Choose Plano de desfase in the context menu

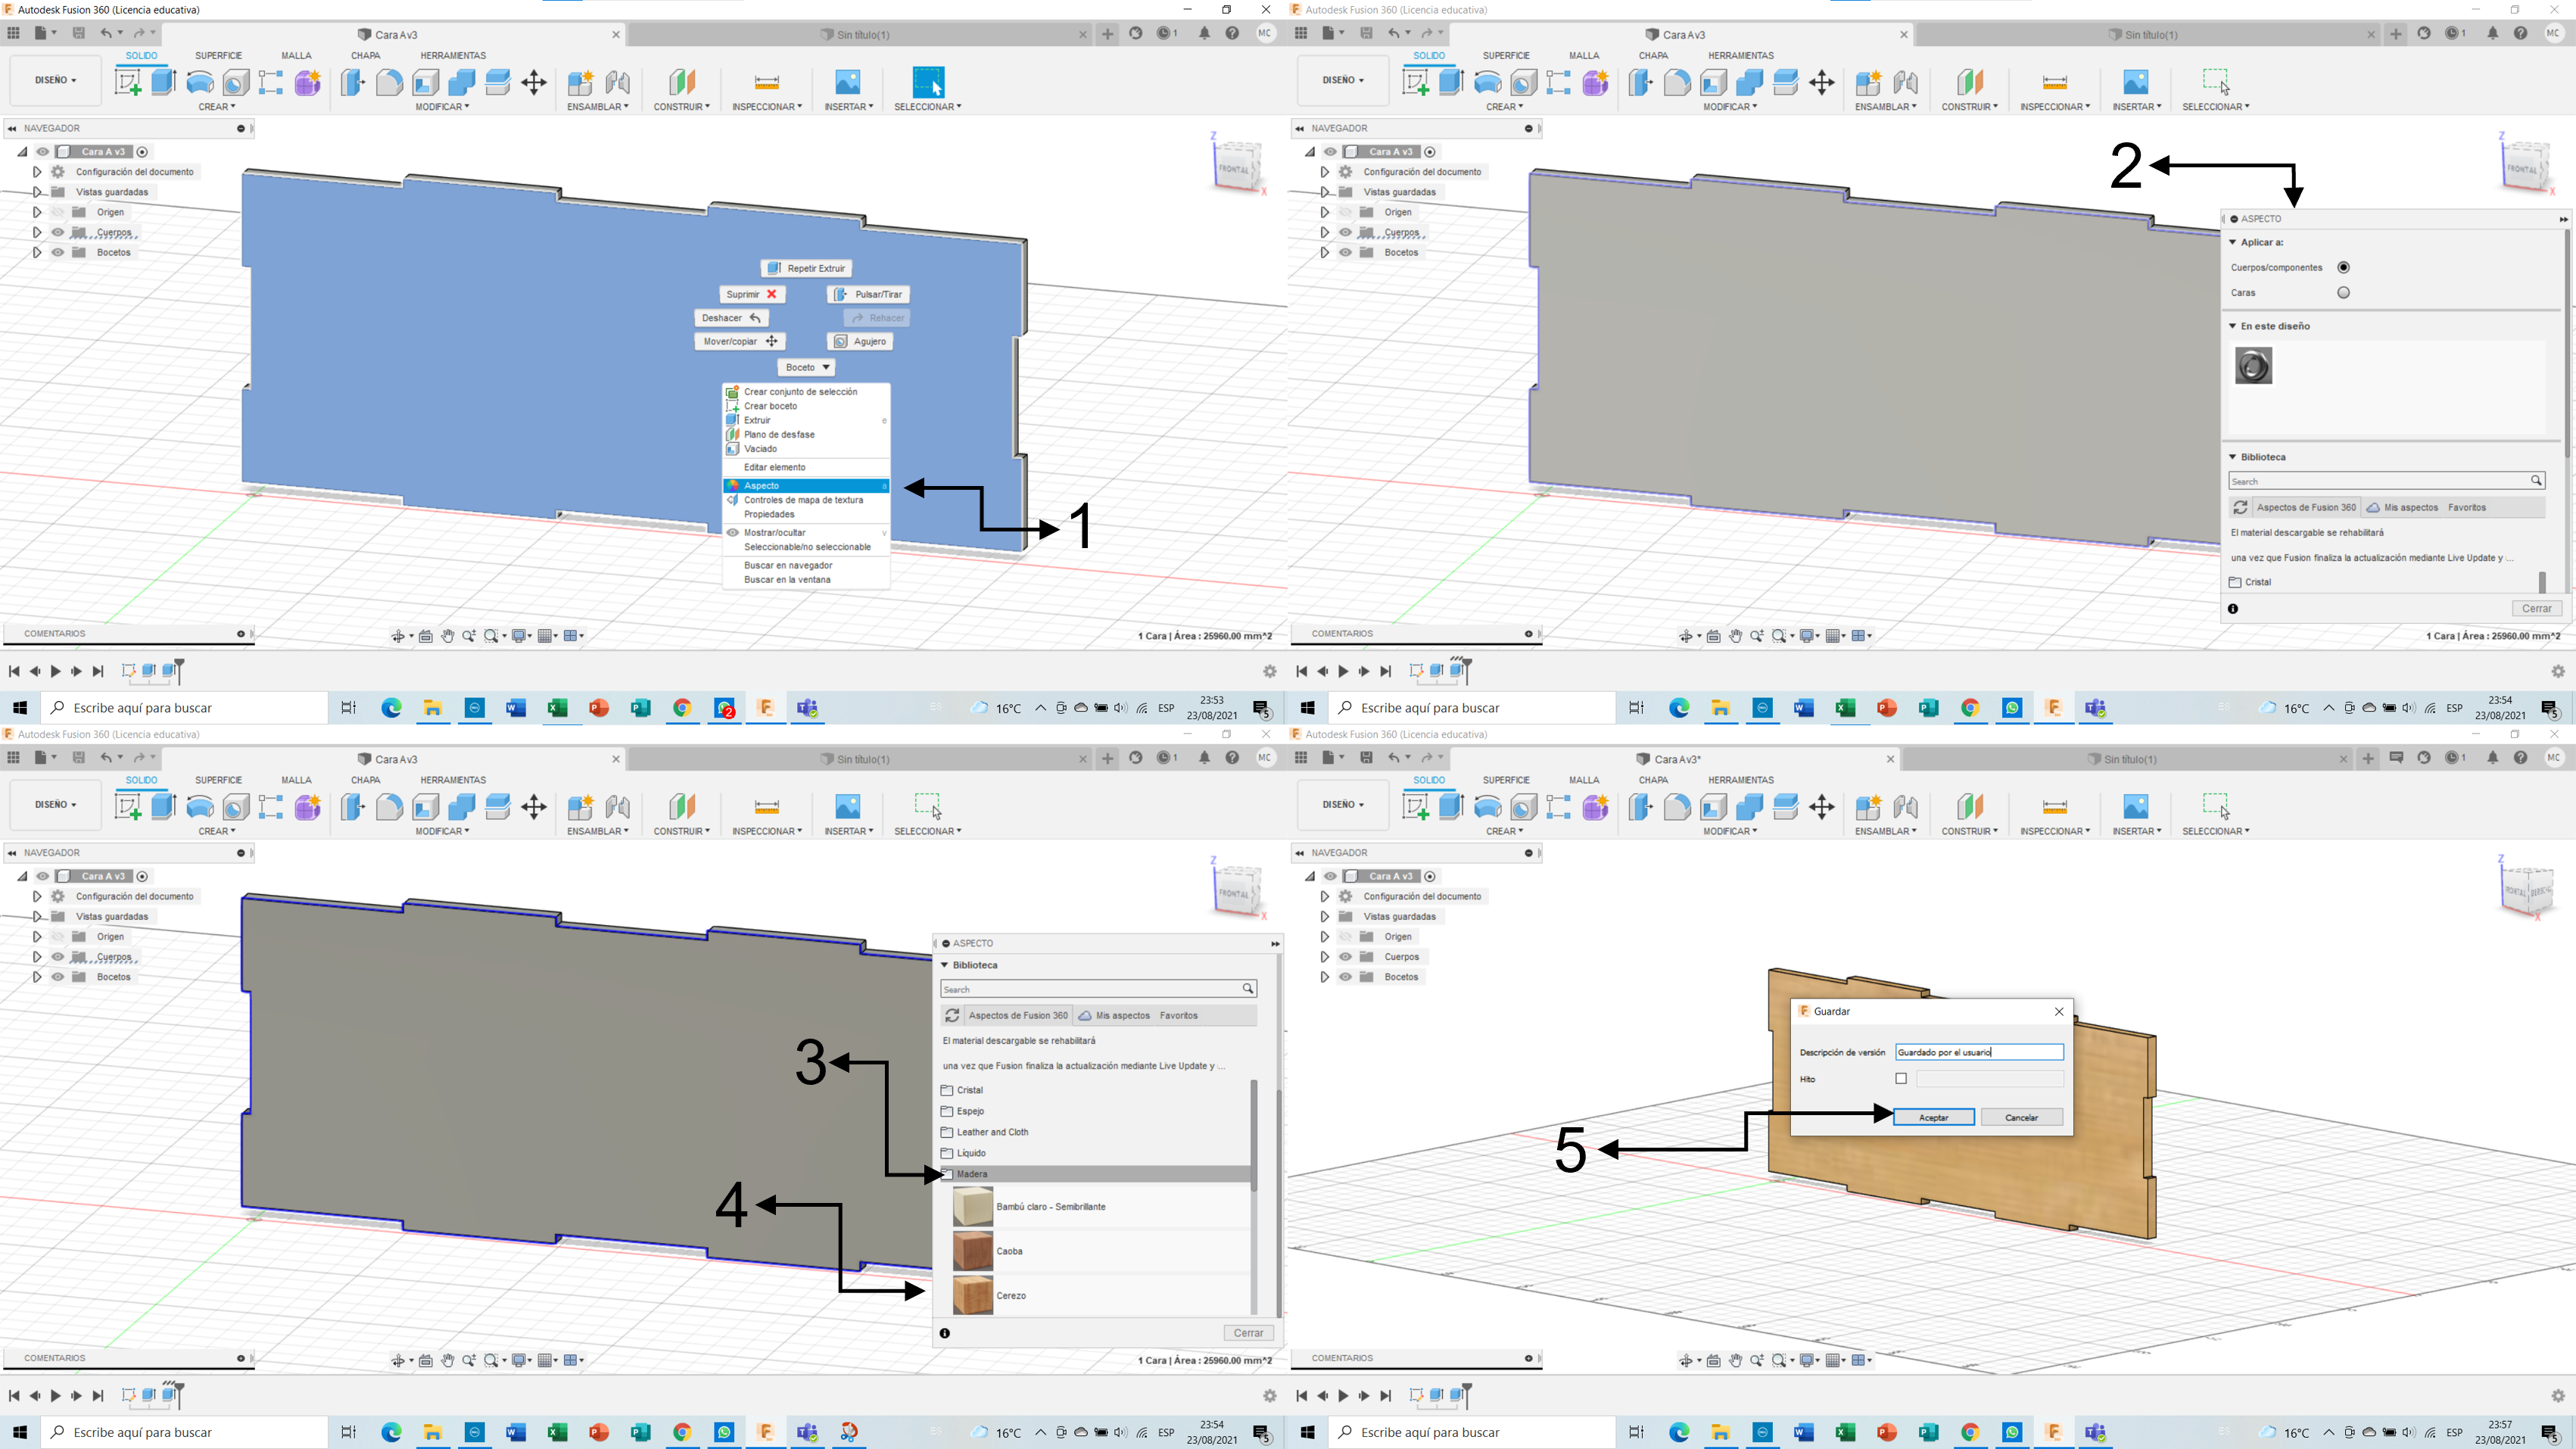tap(779, 434)
